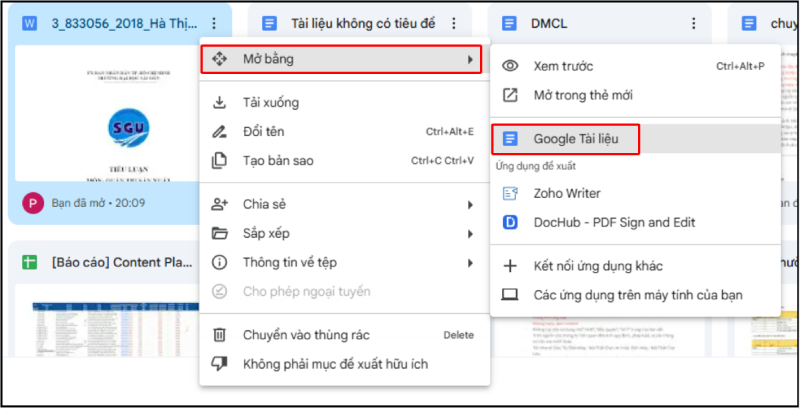
Task: Click the trash bin icon
Action: (219, 335)
